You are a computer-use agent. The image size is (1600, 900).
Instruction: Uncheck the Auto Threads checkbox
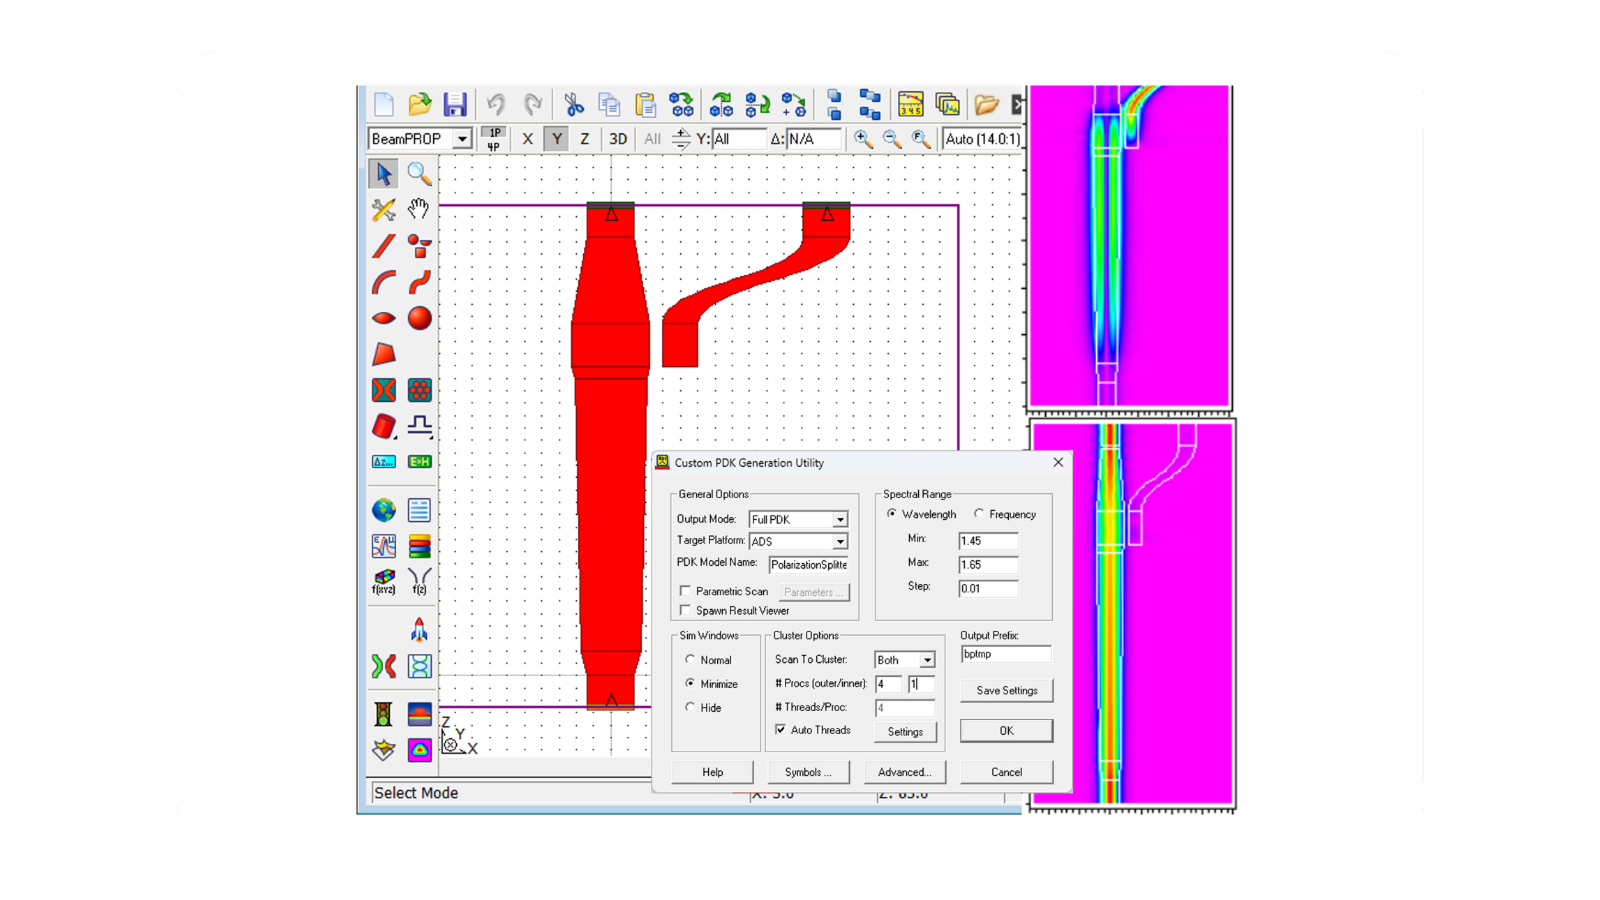click(x=781, y=730)
